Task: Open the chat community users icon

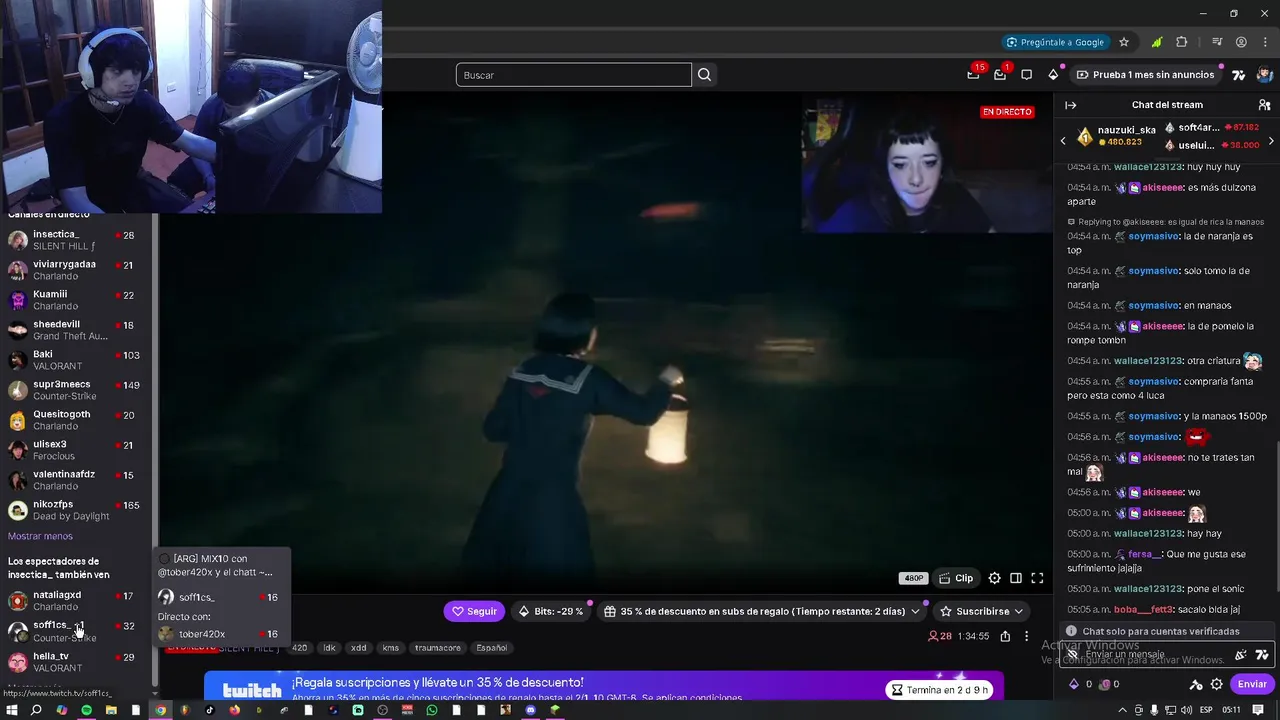Action: (1264, 105)
